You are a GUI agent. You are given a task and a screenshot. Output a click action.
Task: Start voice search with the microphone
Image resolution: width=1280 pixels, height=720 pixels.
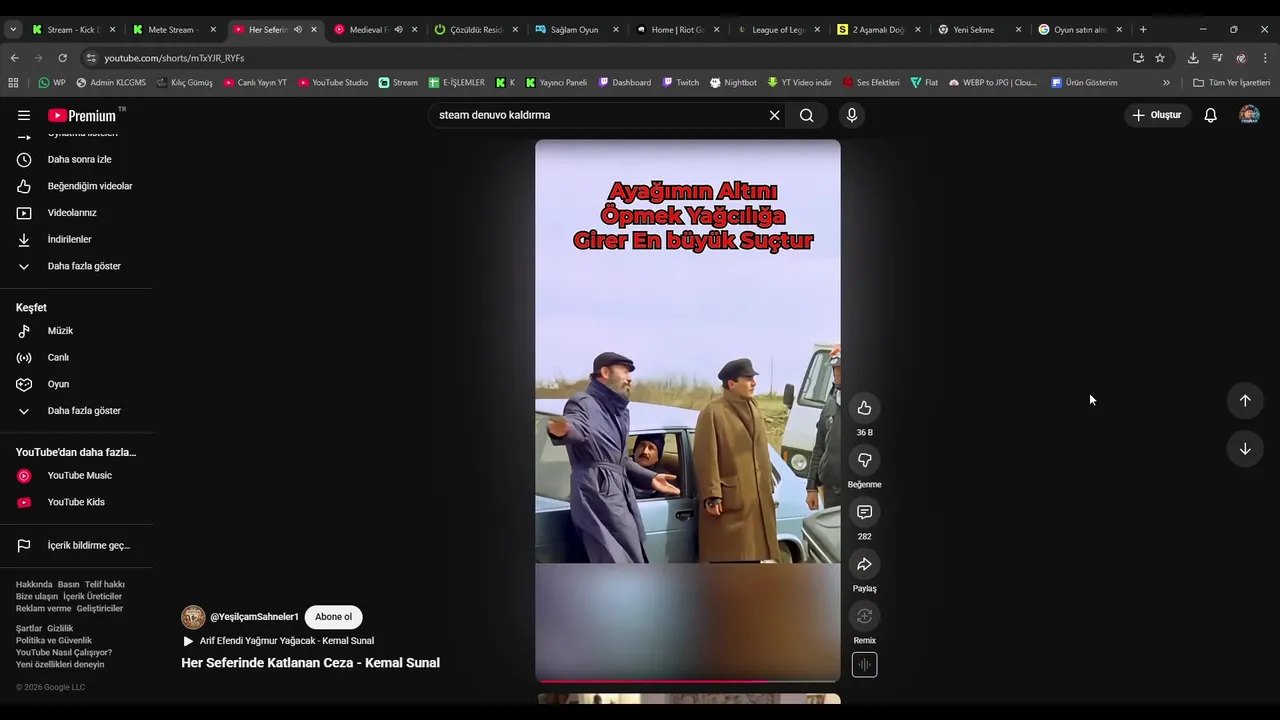coord(852,115)
